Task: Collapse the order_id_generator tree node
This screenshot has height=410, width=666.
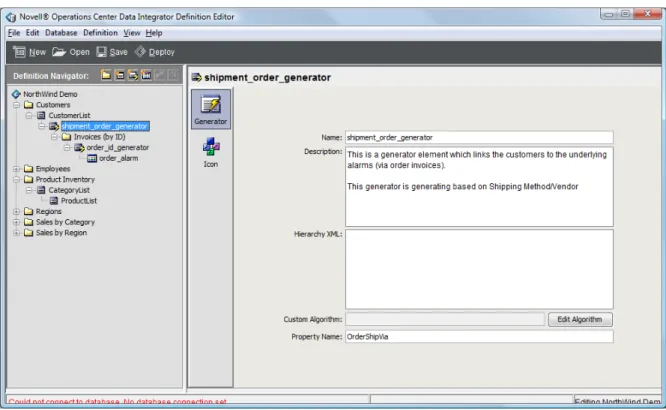Action: coord(68,147)
